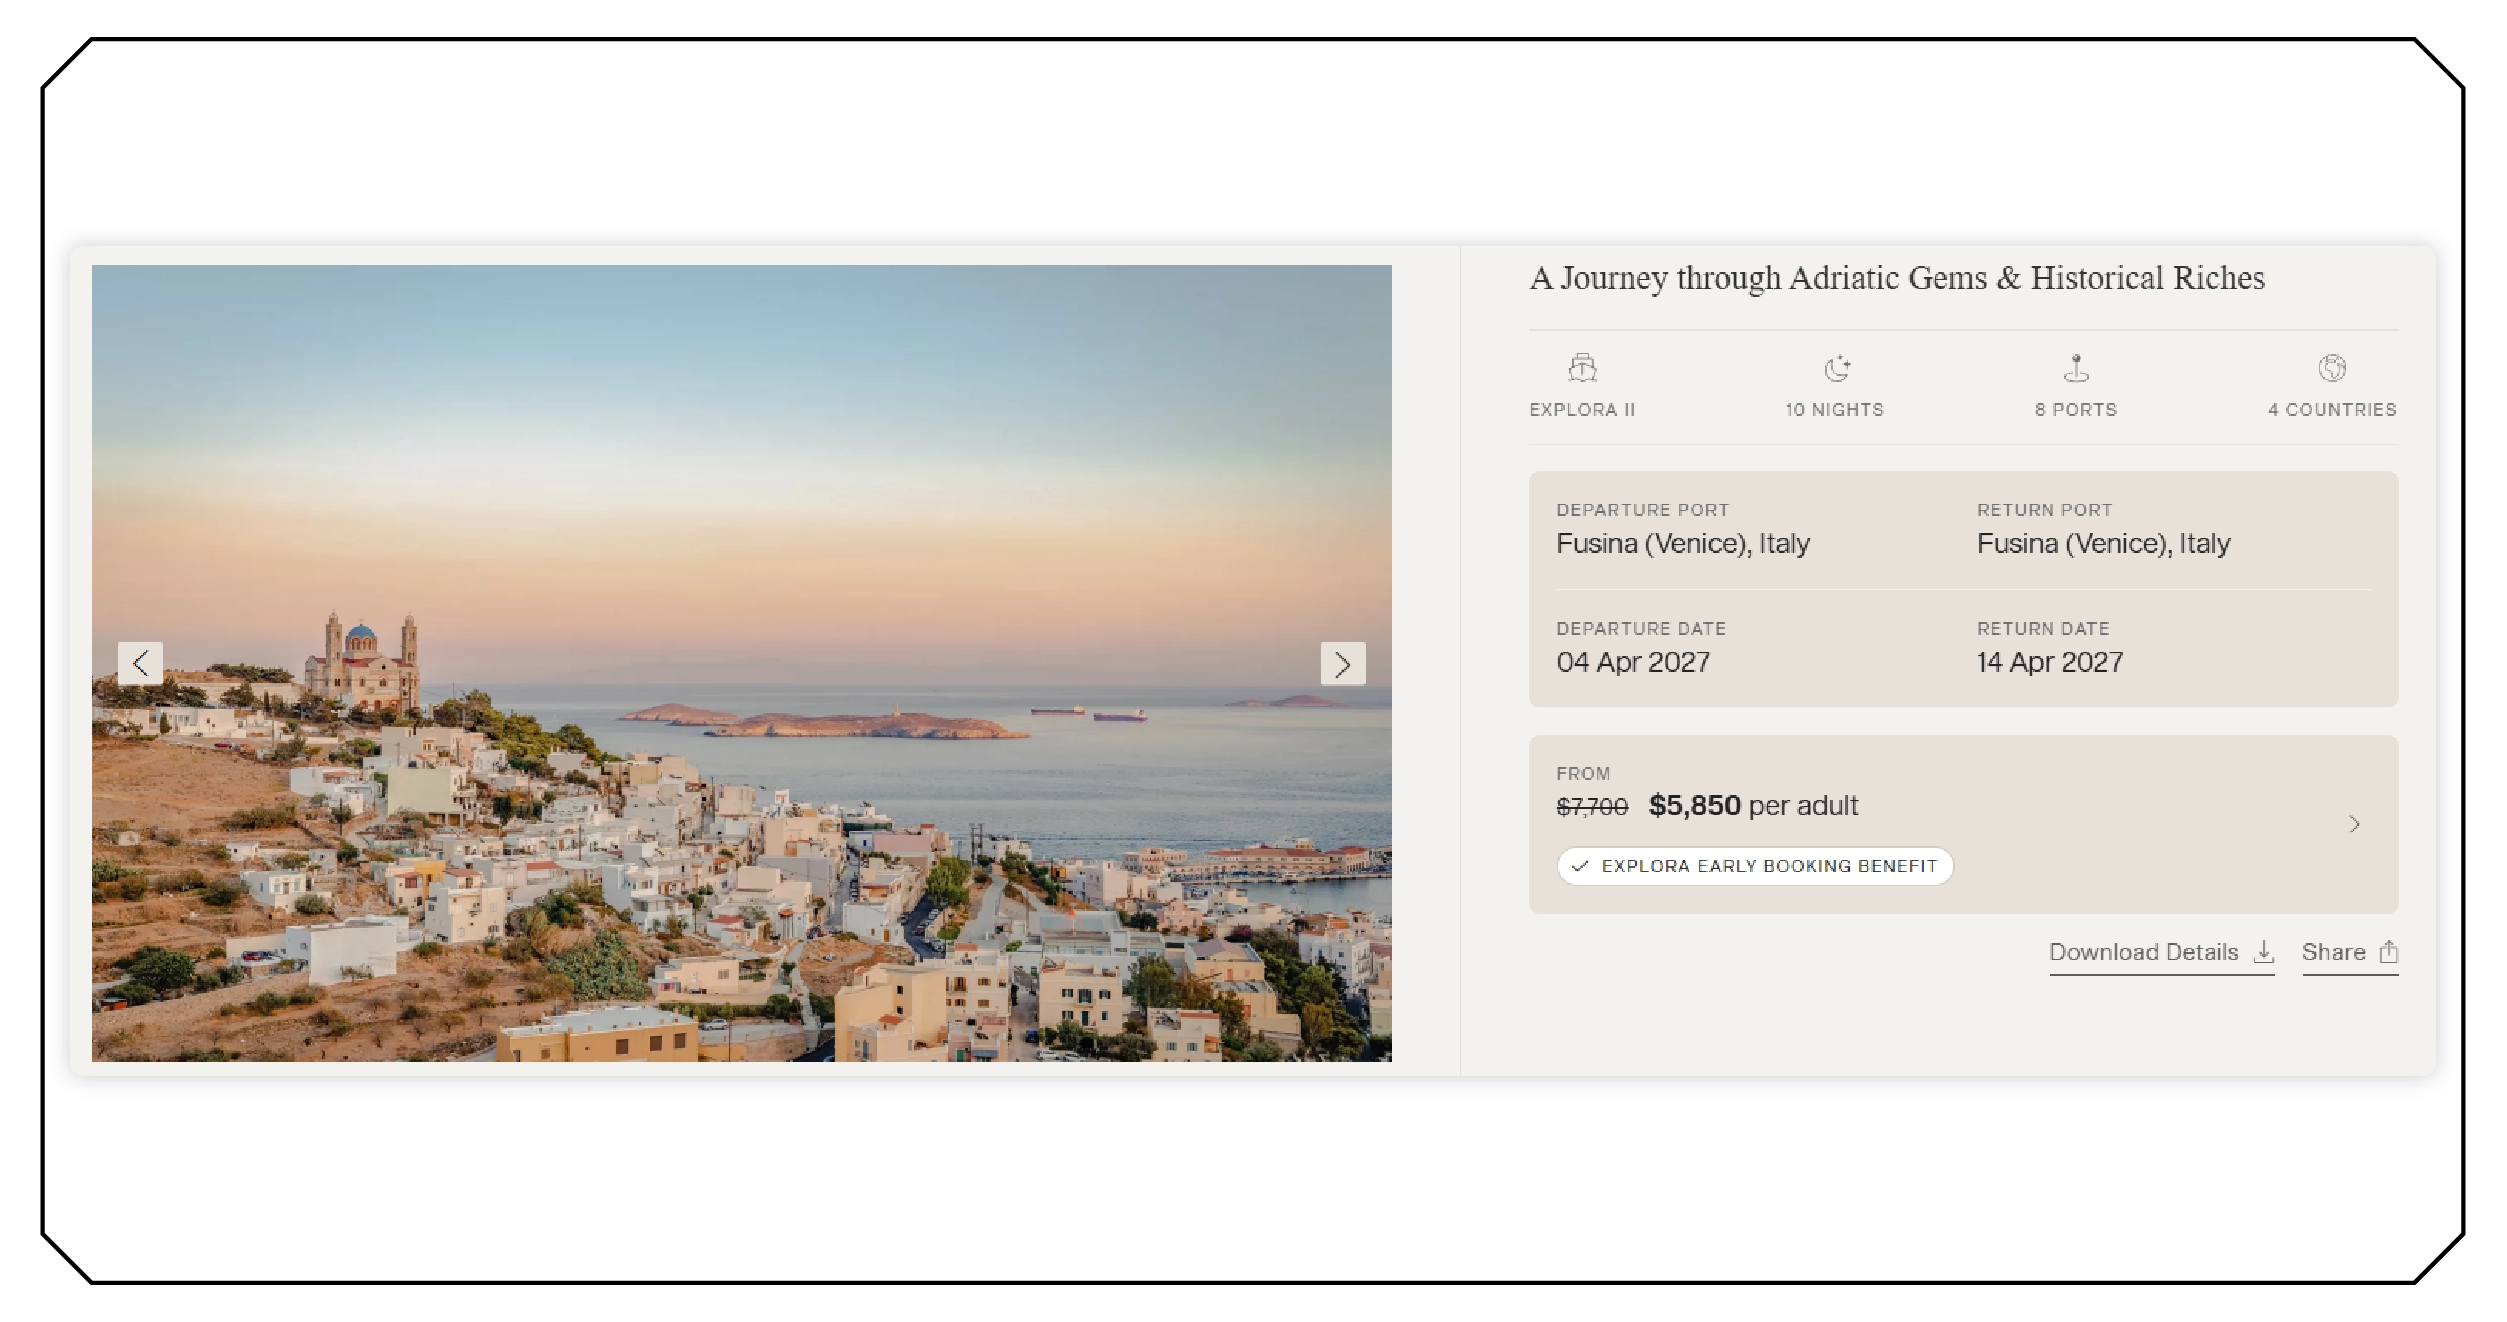Click the download arrow icon

pos(2264,952)
